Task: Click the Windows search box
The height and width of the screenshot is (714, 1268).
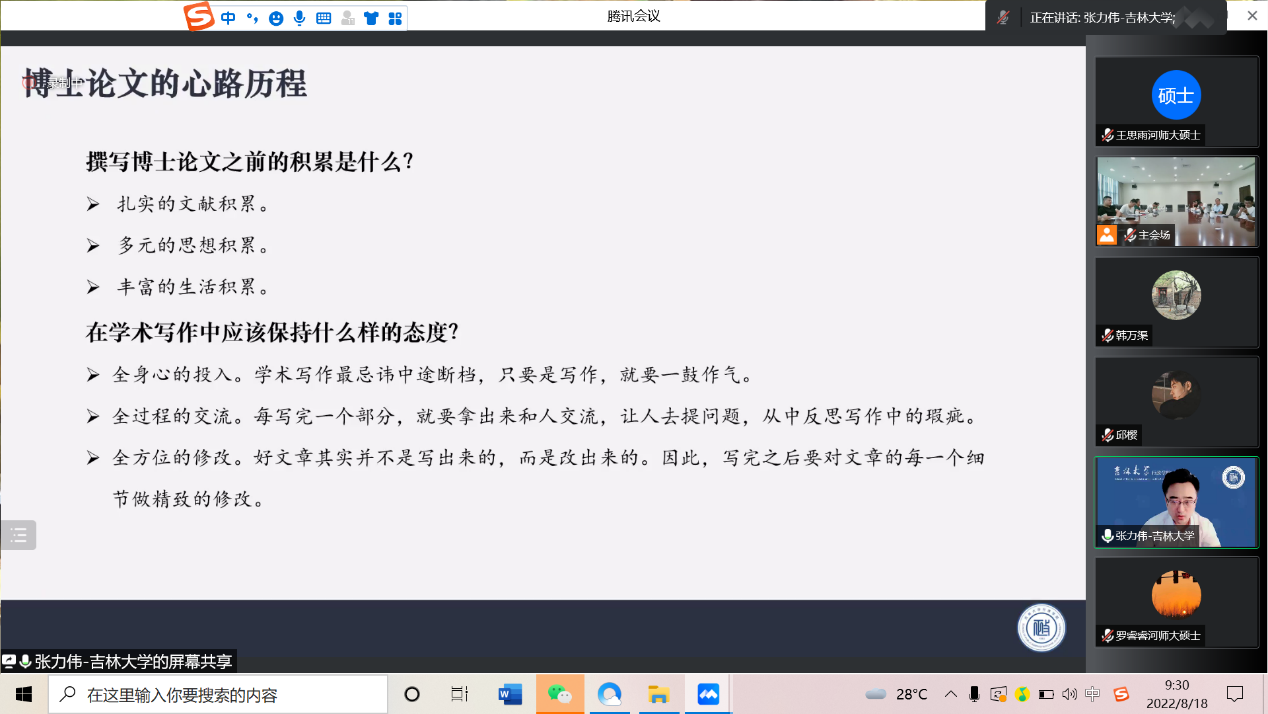Action: (218, 694)
